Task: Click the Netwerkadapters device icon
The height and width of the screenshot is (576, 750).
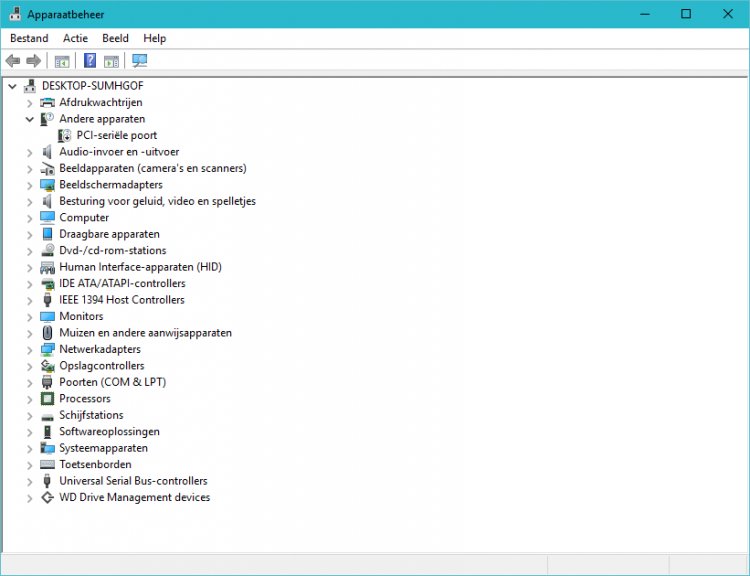Action: click(47, 349)
